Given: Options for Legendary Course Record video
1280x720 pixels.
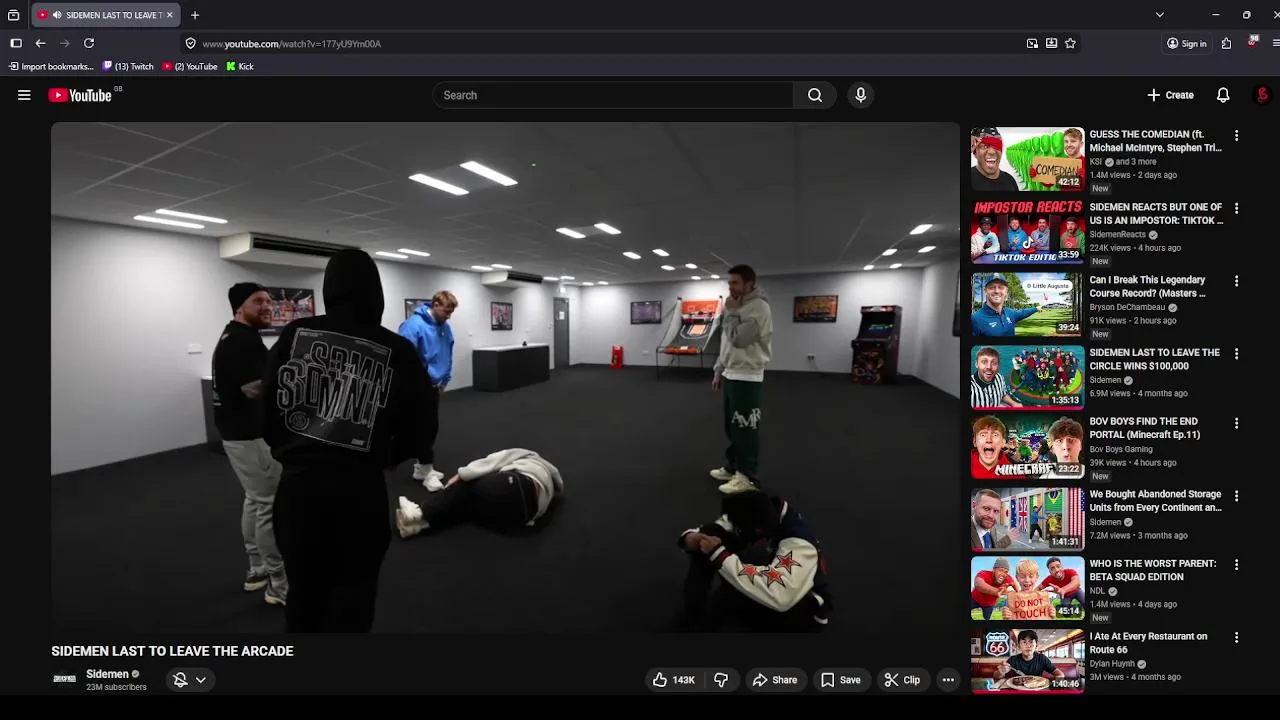Looking at the screenshot, I should [1236, 281].
